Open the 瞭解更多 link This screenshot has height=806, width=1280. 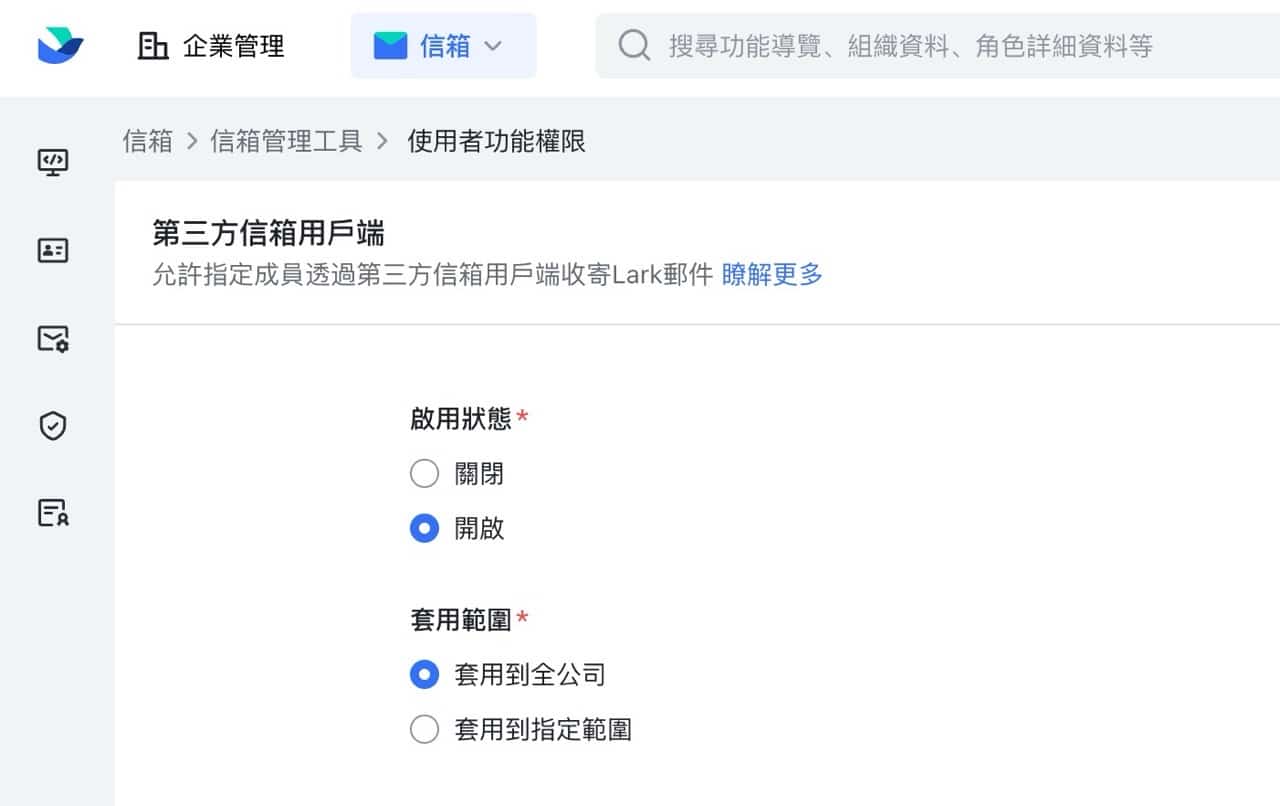click(x=772, y=275)
